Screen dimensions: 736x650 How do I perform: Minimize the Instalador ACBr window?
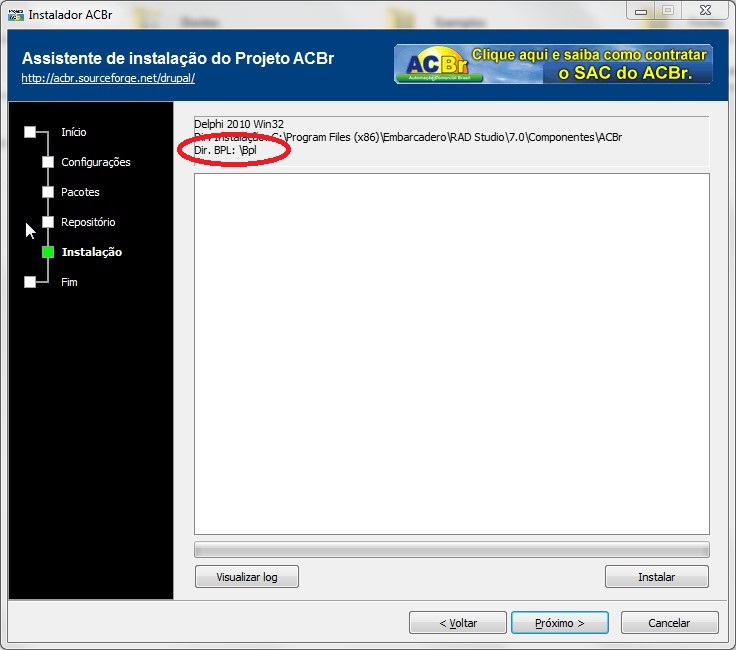coord(641,11)
